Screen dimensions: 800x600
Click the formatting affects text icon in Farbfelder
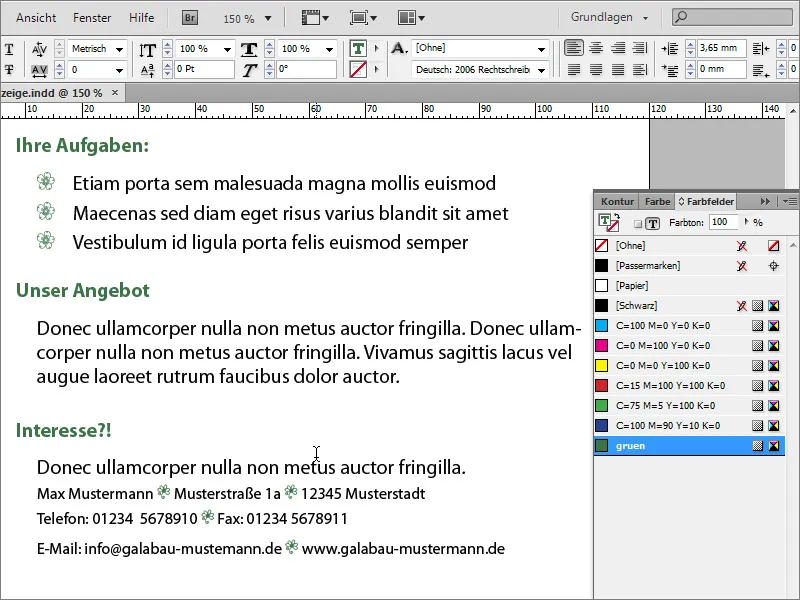pyautogui.click(x=653, y=223)
